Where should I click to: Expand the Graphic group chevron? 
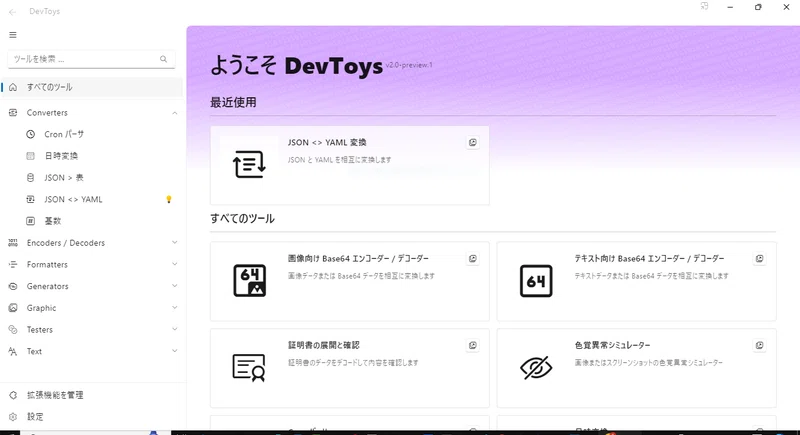coord(174,308)
